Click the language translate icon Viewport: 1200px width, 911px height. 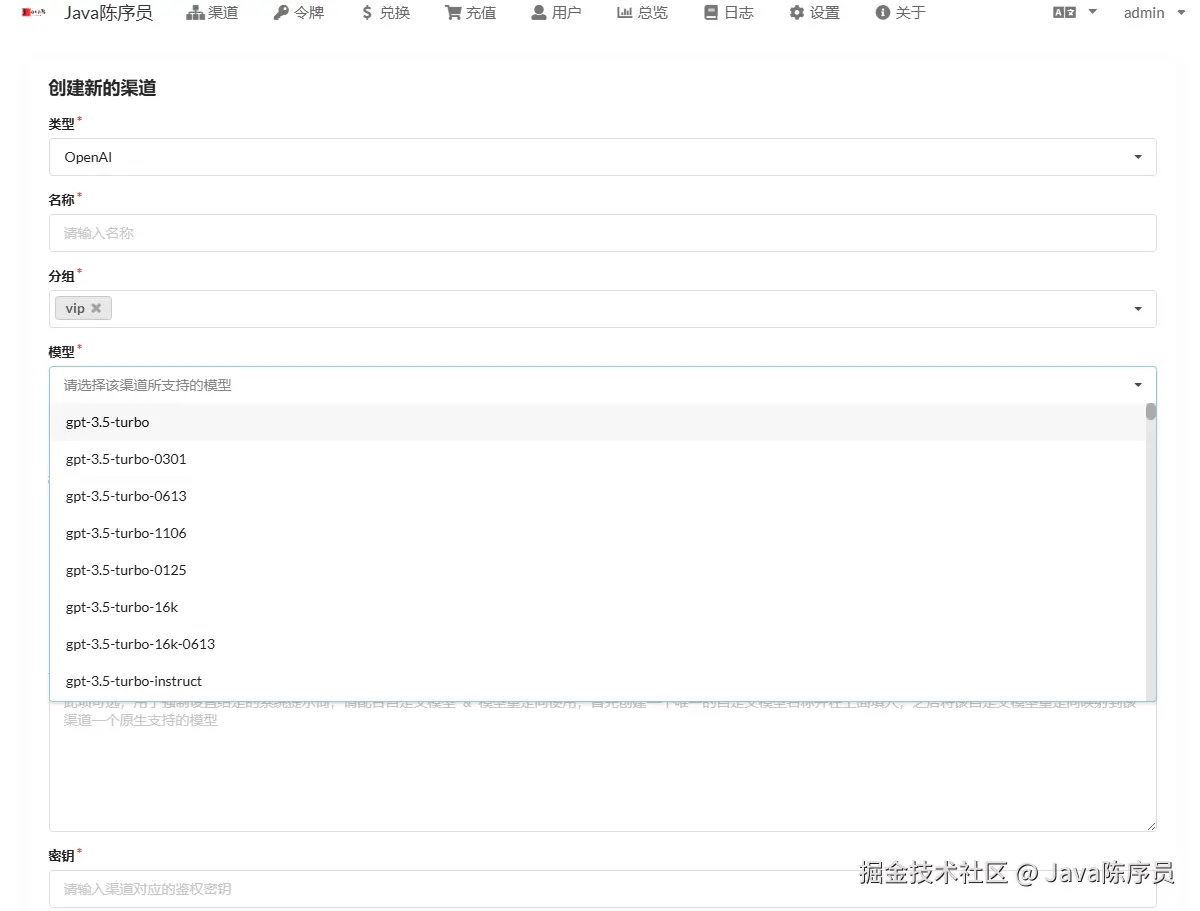click(1064, 13)
